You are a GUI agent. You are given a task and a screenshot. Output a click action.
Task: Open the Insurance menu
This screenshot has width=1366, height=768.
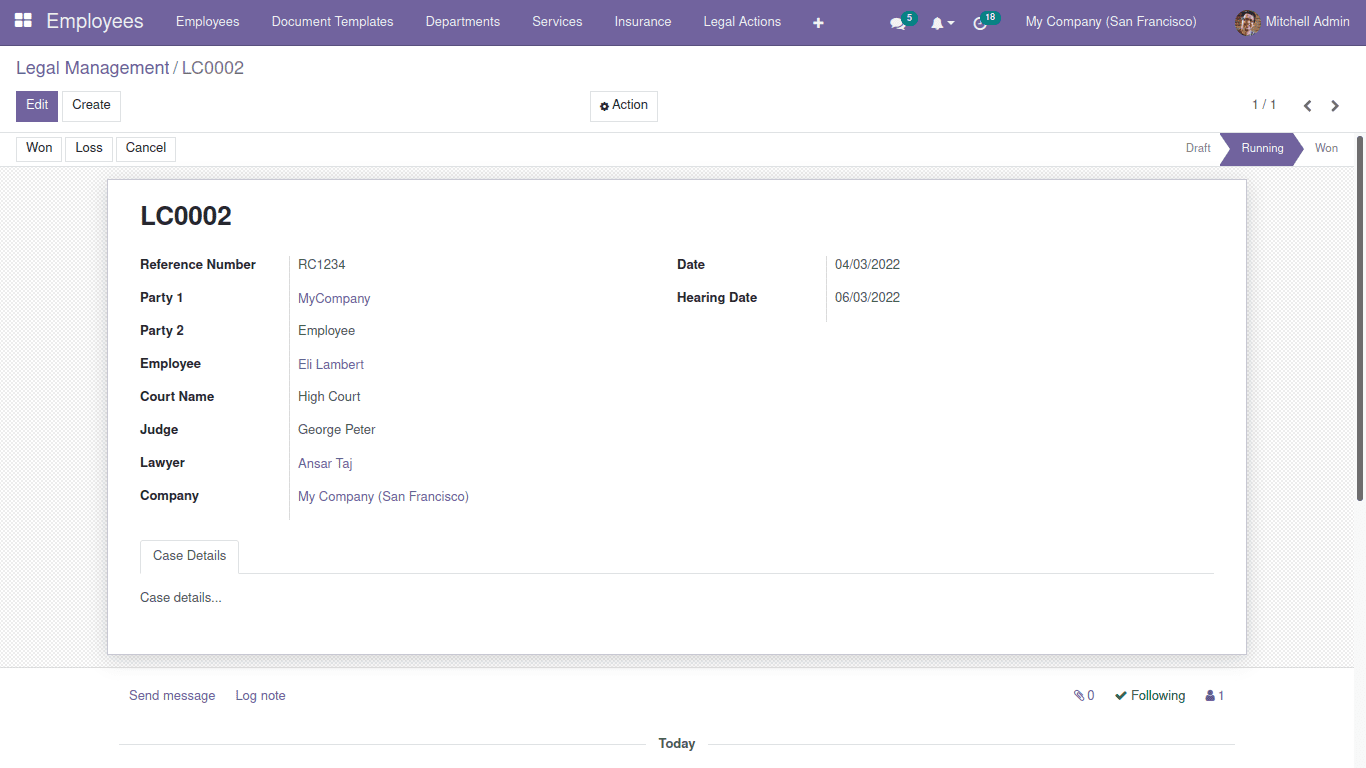pyautogui.click(x=643, y=21)
